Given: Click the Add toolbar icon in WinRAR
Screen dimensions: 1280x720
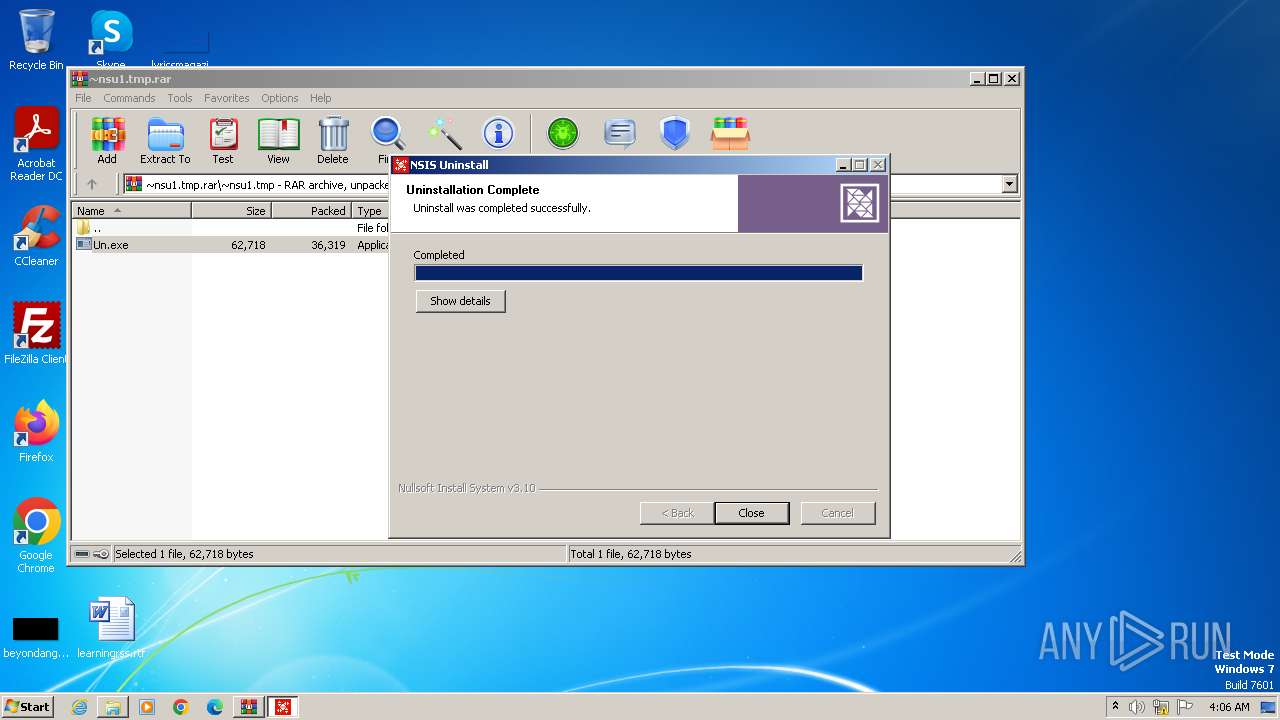Looking at the screenshot, I should click(x=107, y=140).
